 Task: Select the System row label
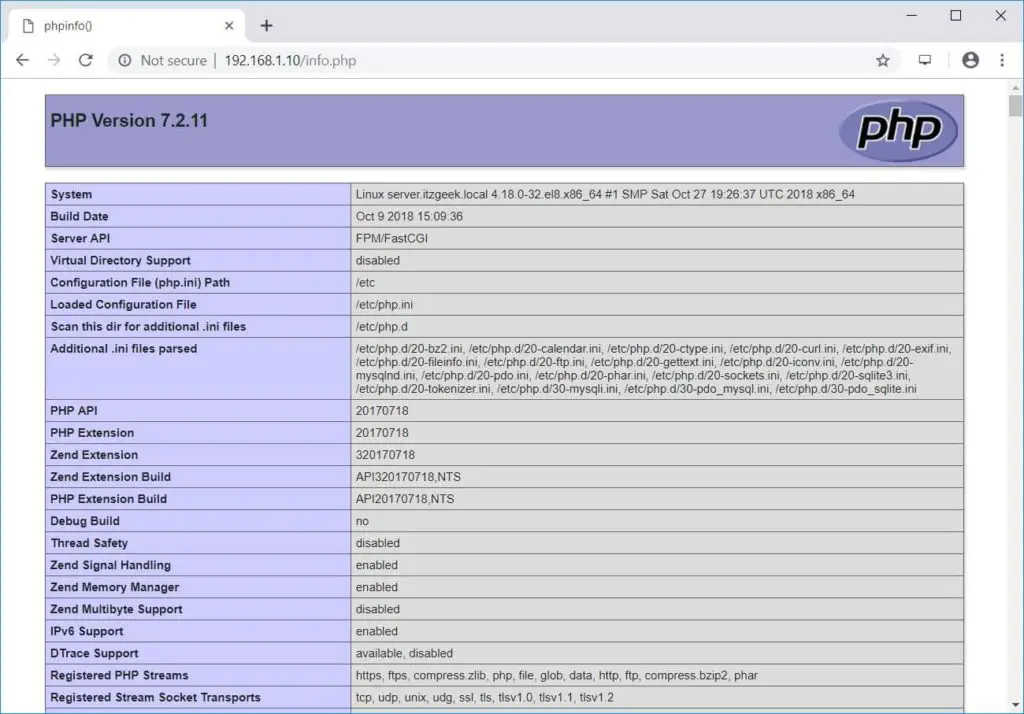pyautogui.click(x=71, y=194)
